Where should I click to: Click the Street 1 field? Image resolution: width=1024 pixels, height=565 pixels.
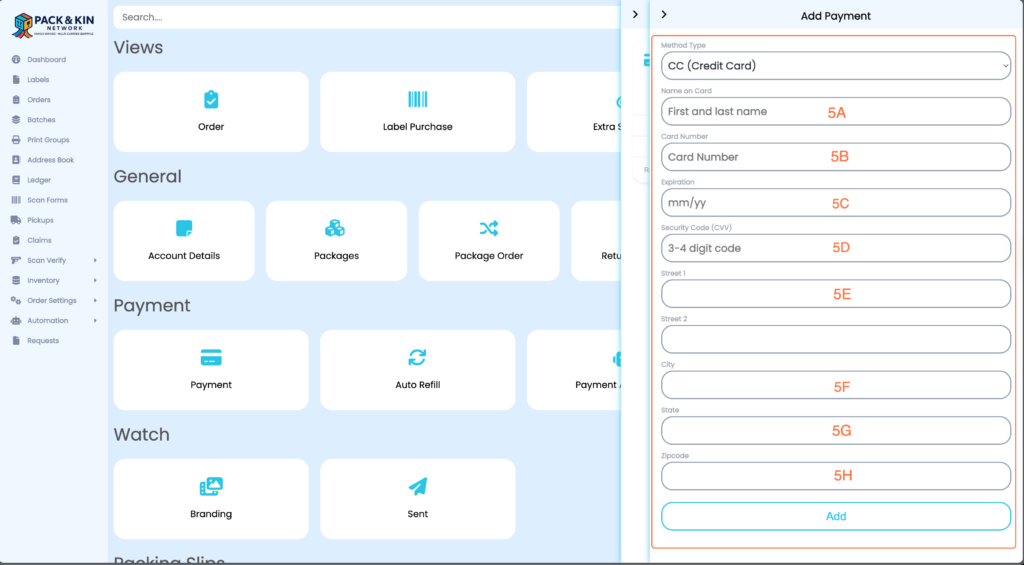tap(836, 294)
